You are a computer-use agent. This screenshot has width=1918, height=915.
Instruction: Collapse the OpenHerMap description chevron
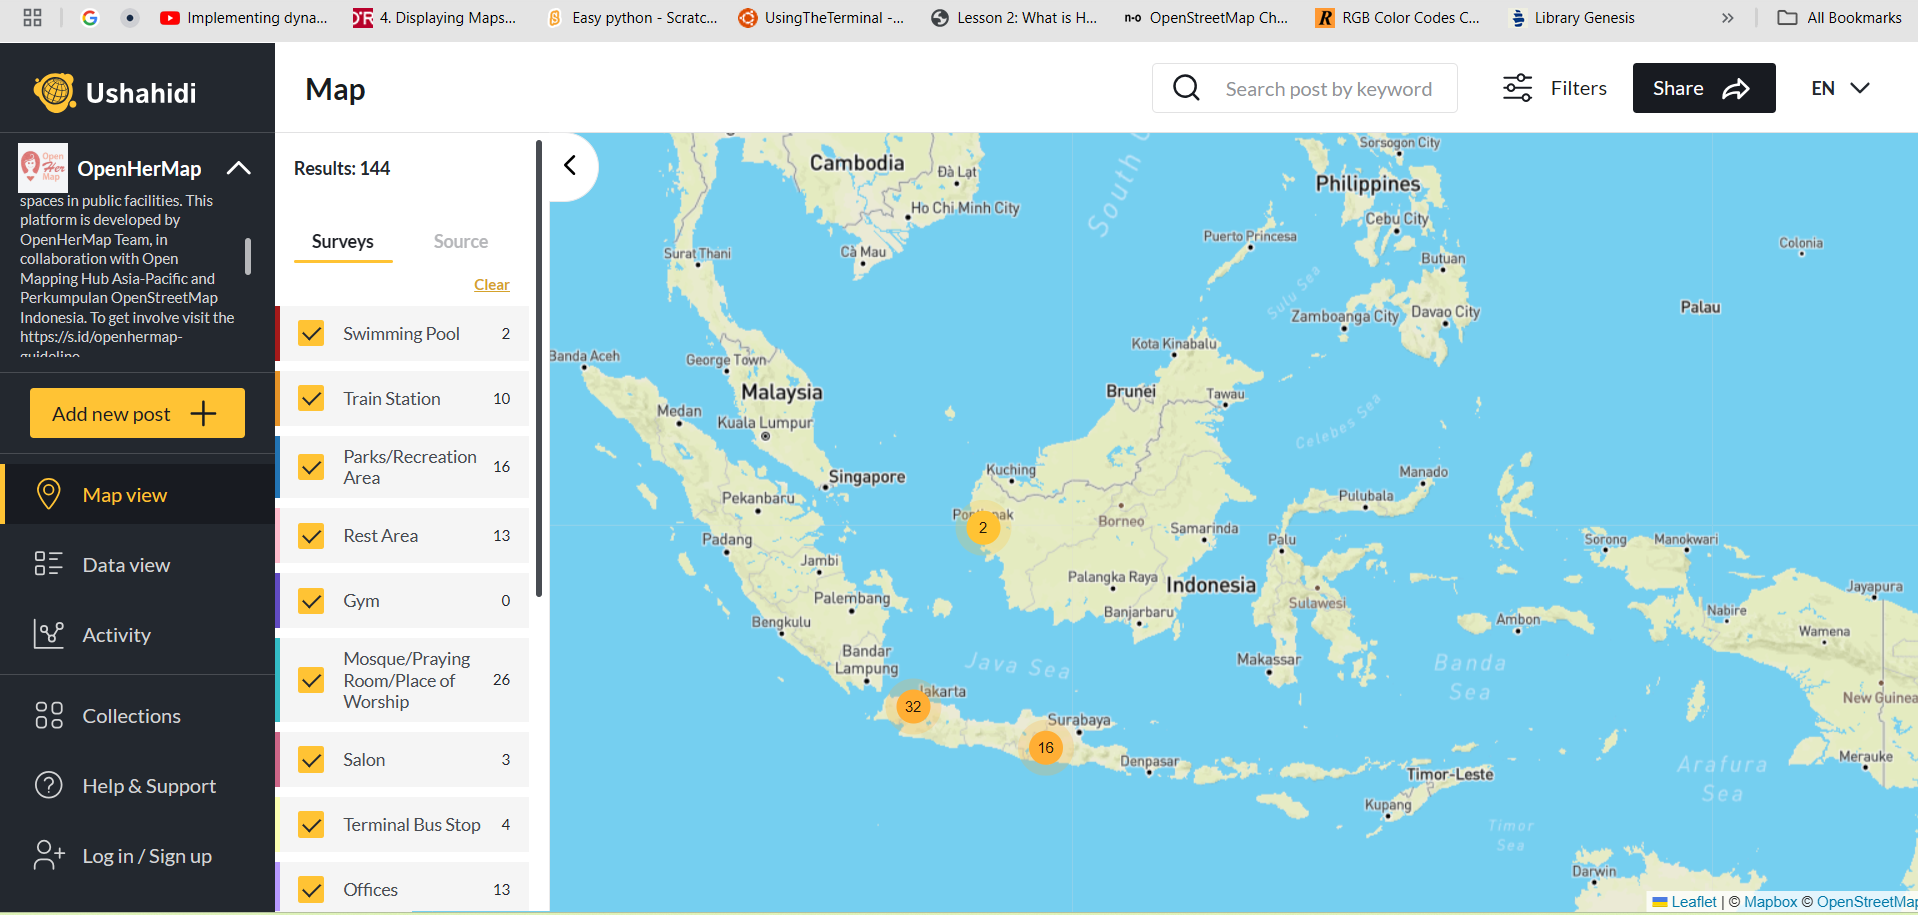point(238,168)
